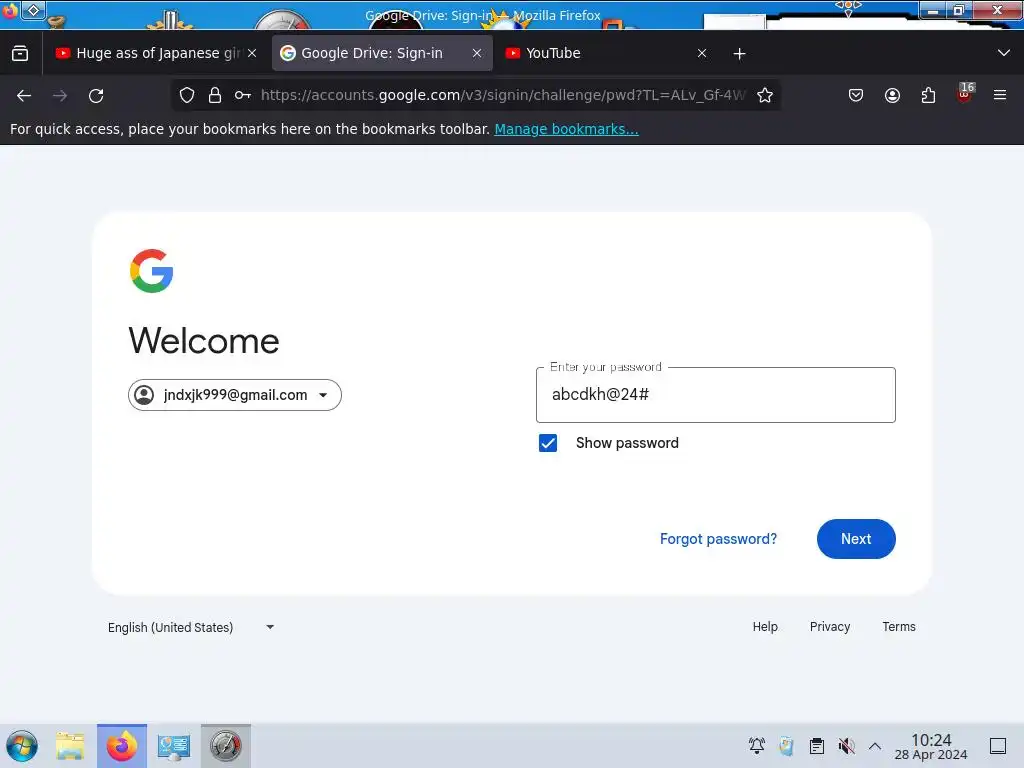1024x768 pixels.
Task: Show site security lock information
Action: coord(215,95)
